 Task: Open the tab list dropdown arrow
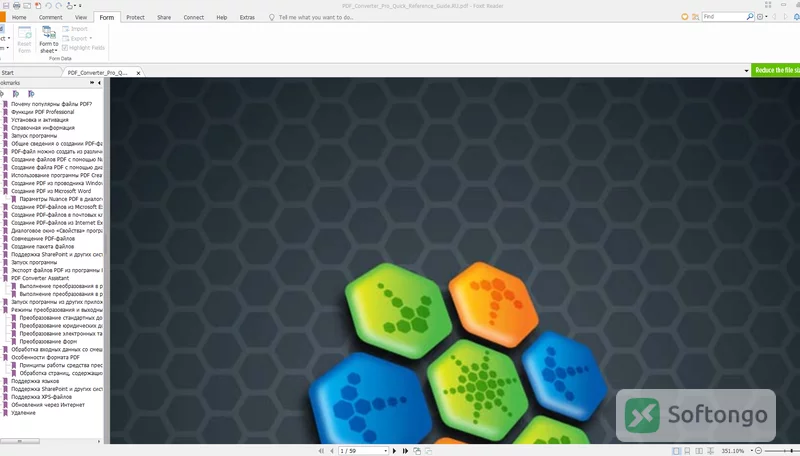746,70
